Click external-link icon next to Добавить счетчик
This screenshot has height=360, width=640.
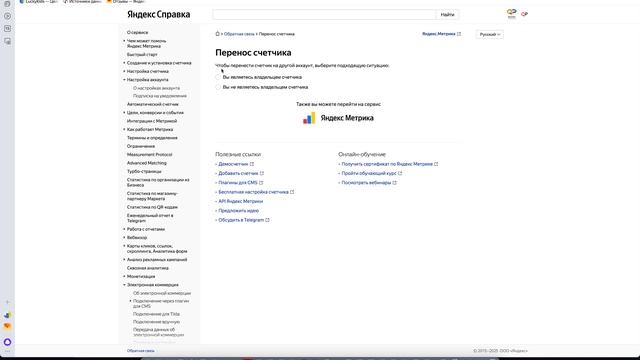pyautogui.click(x=262, y=173)
